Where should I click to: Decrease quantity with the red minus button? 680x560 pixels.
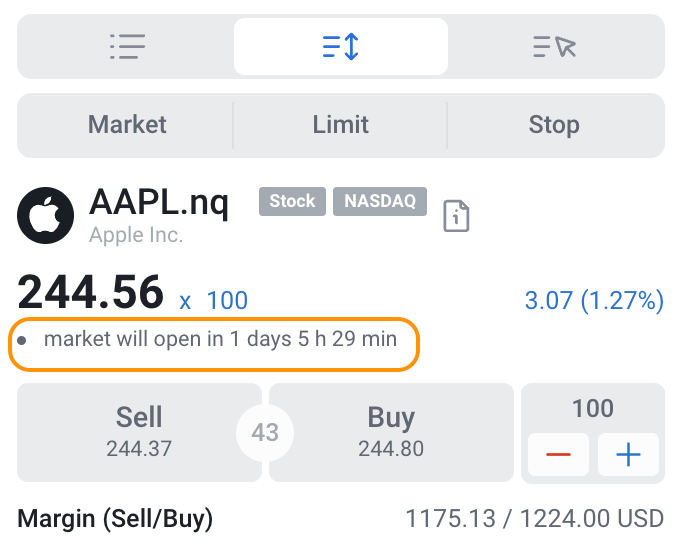tap(558, 455)
